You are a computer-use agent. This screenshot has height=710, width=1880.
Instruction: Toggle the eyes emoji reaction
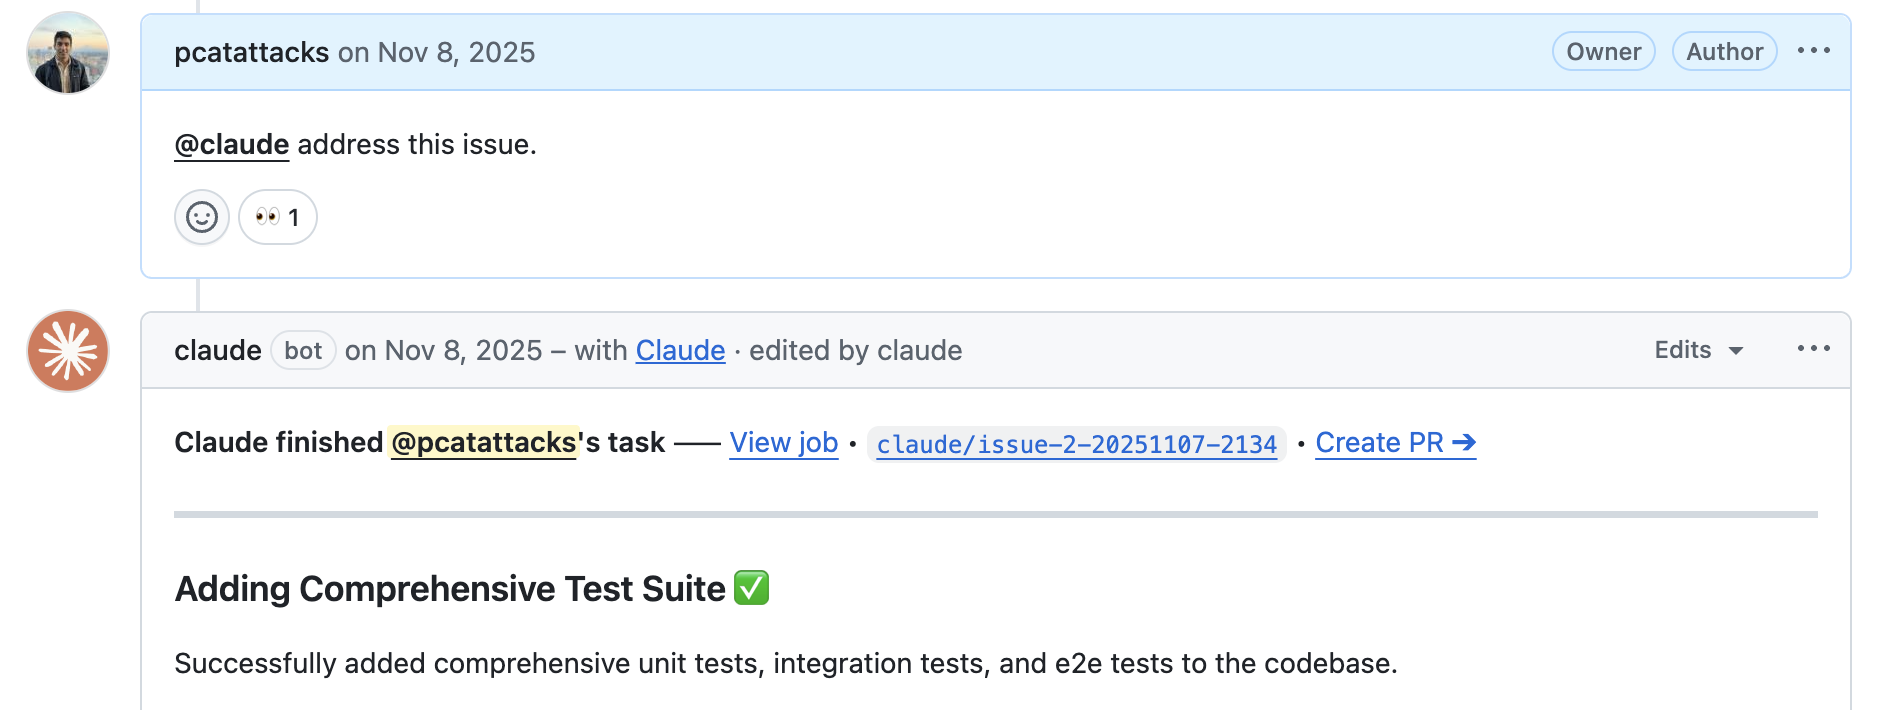[278, 217]
